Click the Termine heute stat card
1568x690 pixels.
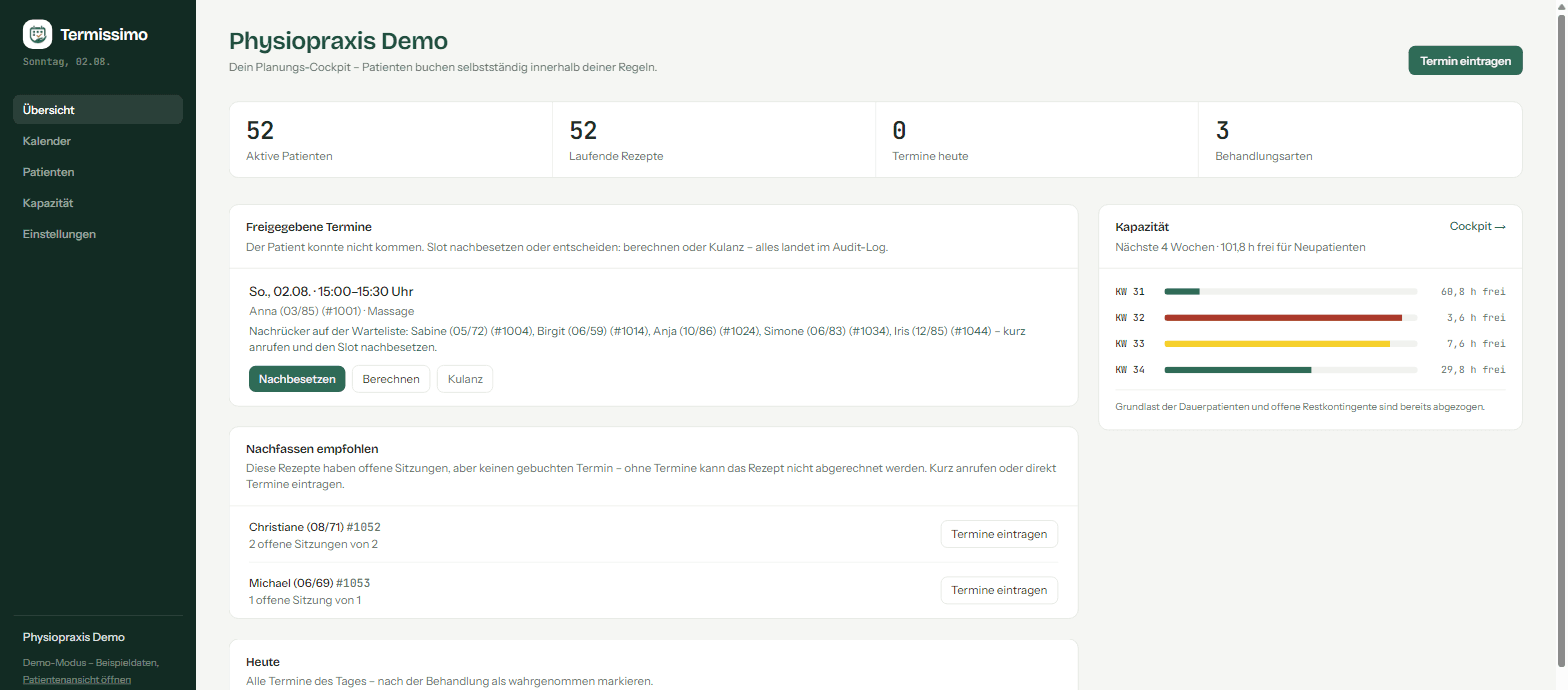1037,140
